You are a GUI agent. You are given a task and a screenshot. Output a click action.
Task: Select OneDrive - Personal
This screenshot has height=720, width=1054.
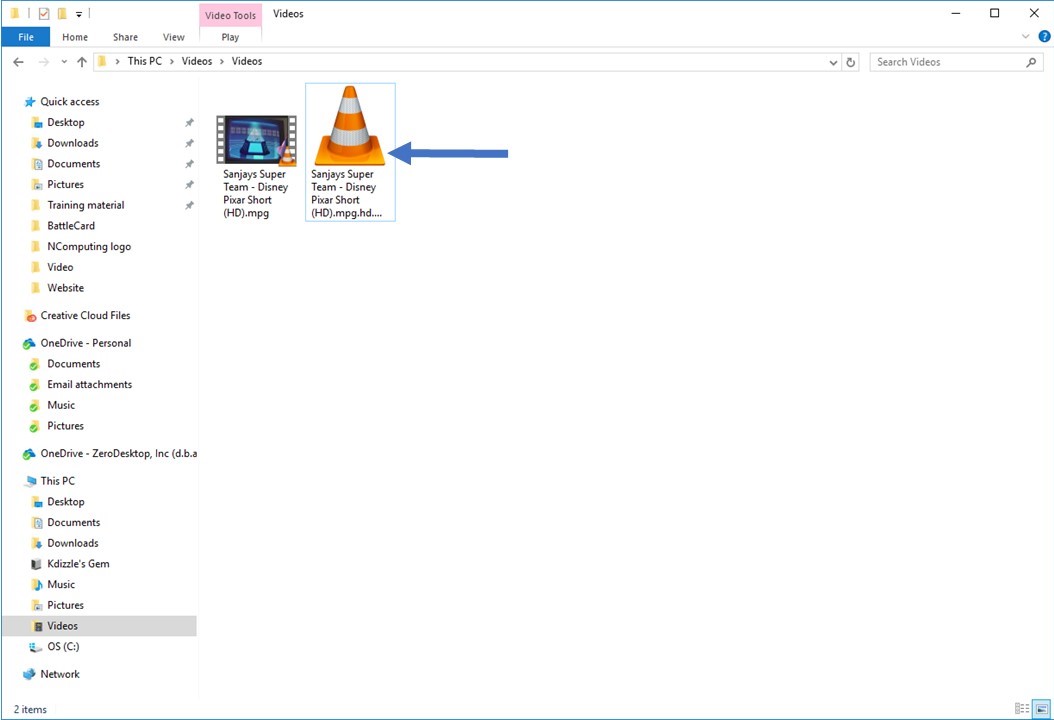pyautogui.click(x=85, y=343)
